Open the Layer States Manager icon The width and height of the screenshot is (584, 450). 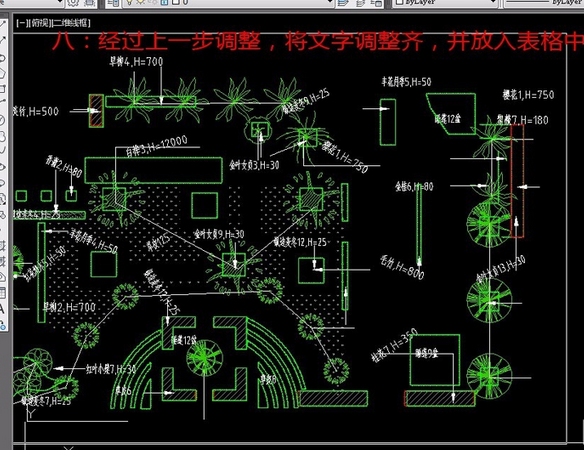[377, 3]
